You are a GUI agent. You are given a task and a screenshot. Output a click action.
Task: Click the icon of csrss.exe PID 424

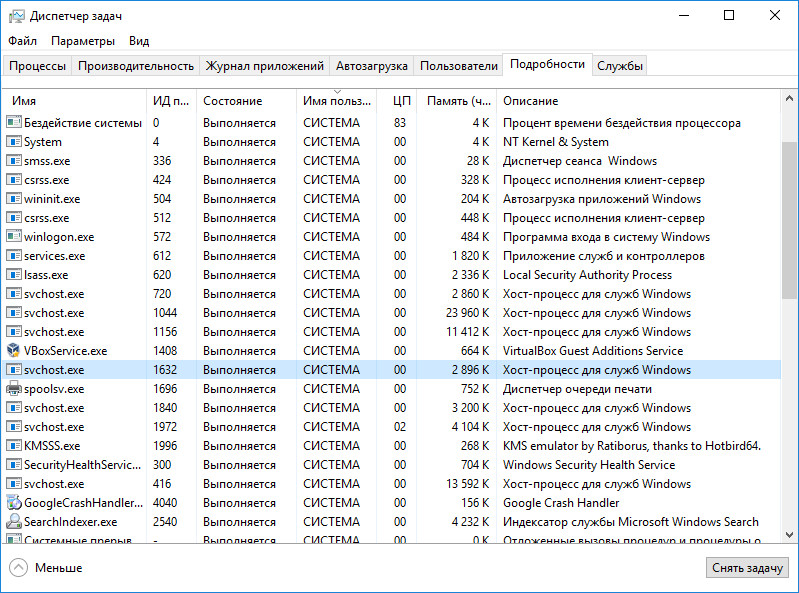[x=14, y=180]
